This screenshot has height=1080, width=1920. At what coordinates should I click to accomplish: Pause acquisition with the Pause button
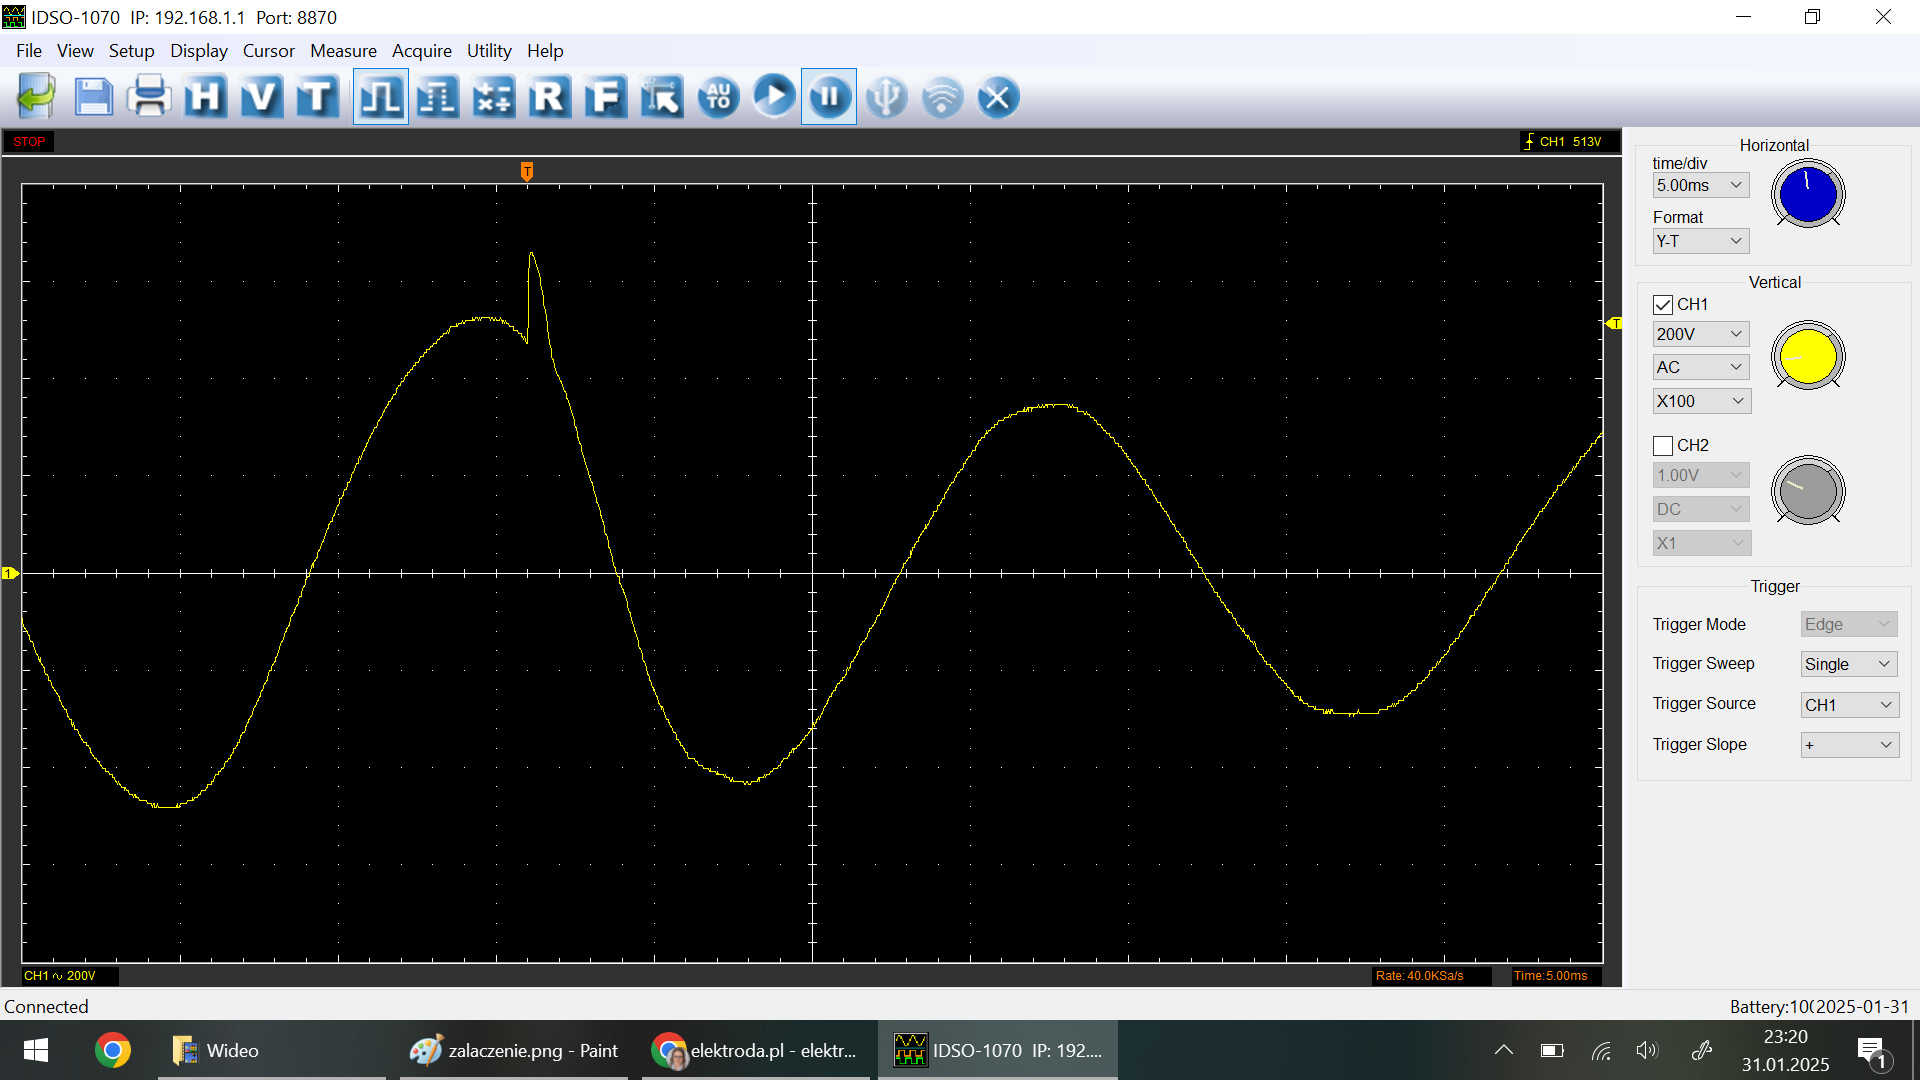(x=829, y=97)
